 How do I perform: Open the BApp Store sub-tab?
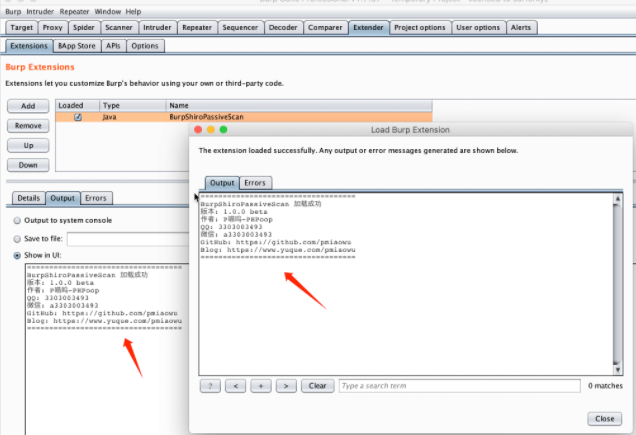(77, 46)
